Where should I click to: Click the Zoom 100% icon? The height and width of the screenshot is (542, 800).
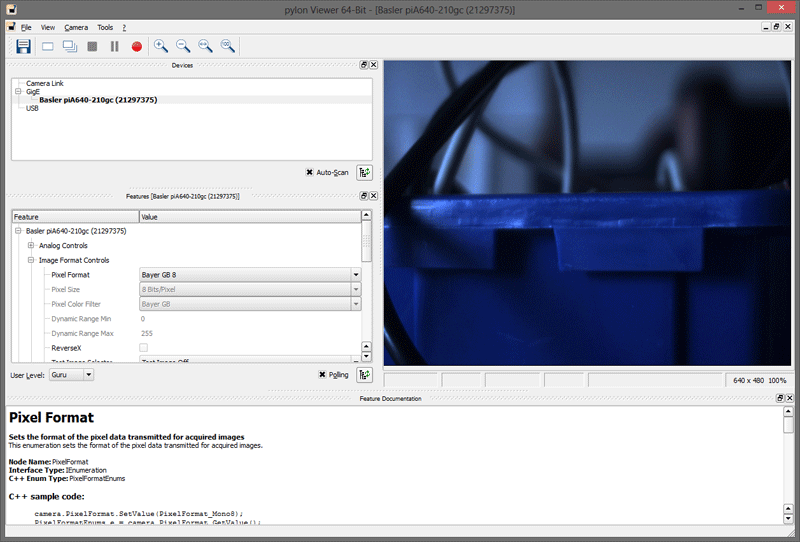pyautogui.click(x=228, y=46)
